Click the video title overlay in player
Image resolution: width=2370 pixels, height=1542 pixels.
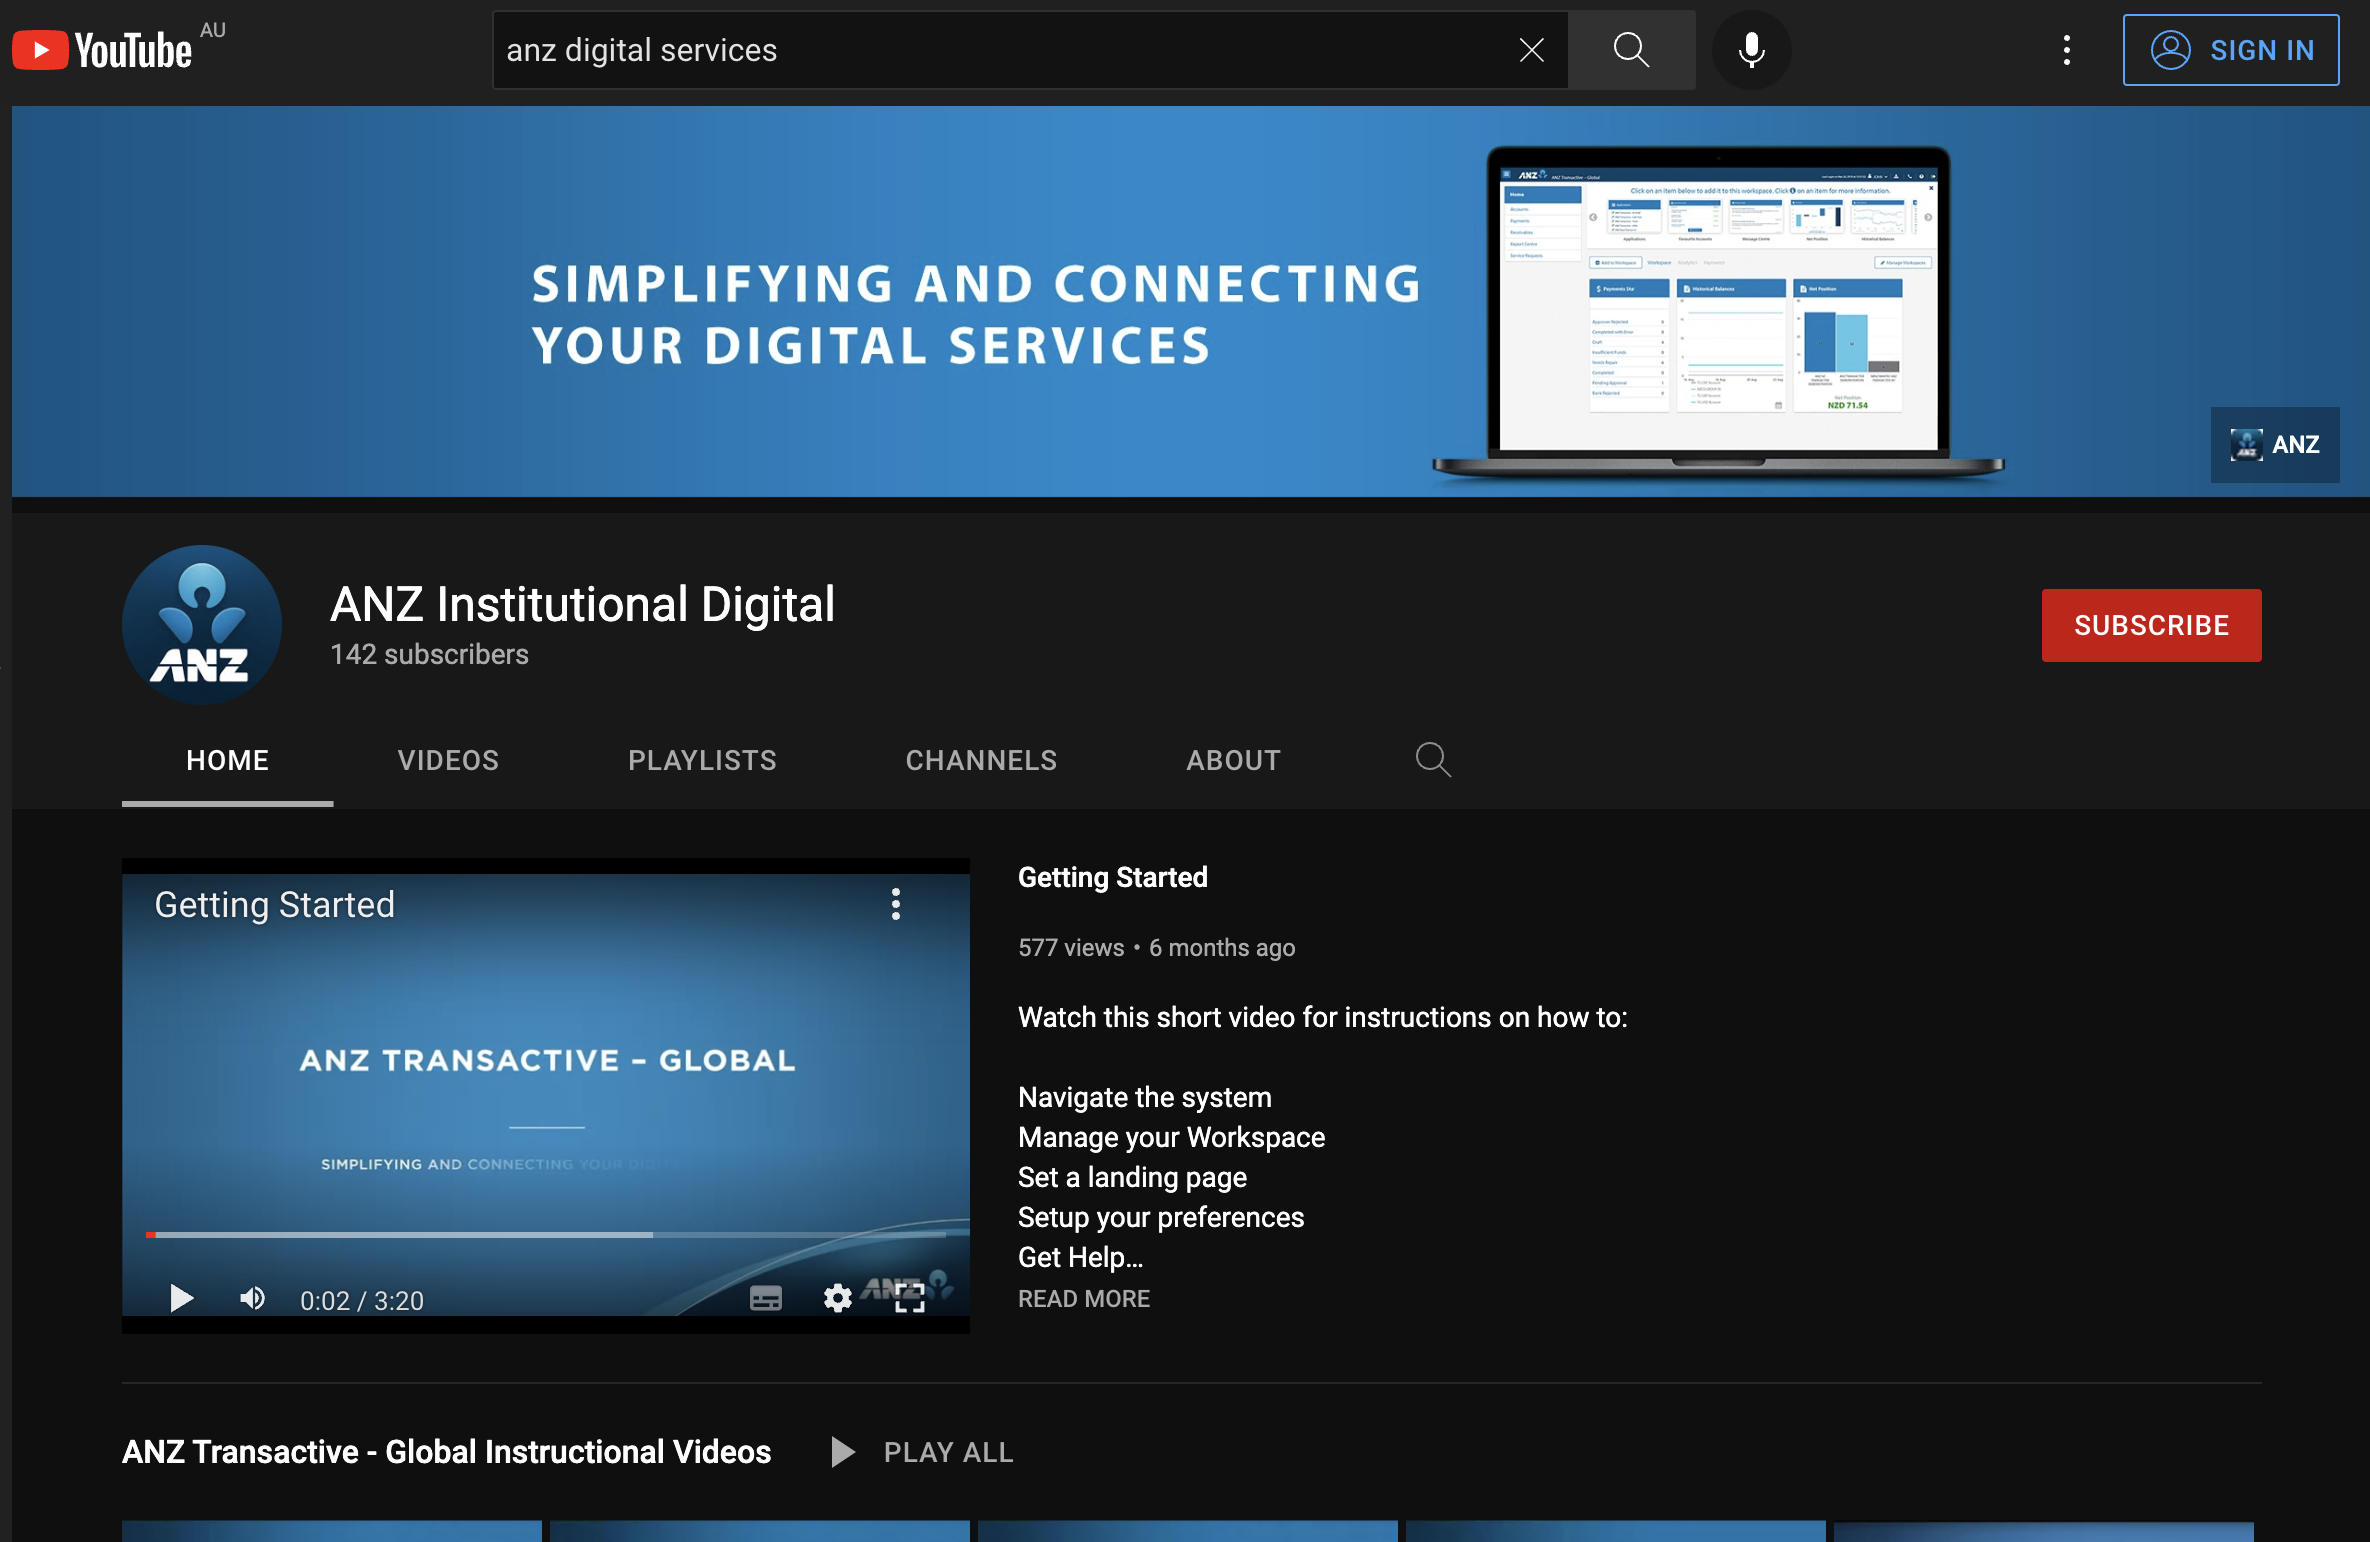pos(275,905)
